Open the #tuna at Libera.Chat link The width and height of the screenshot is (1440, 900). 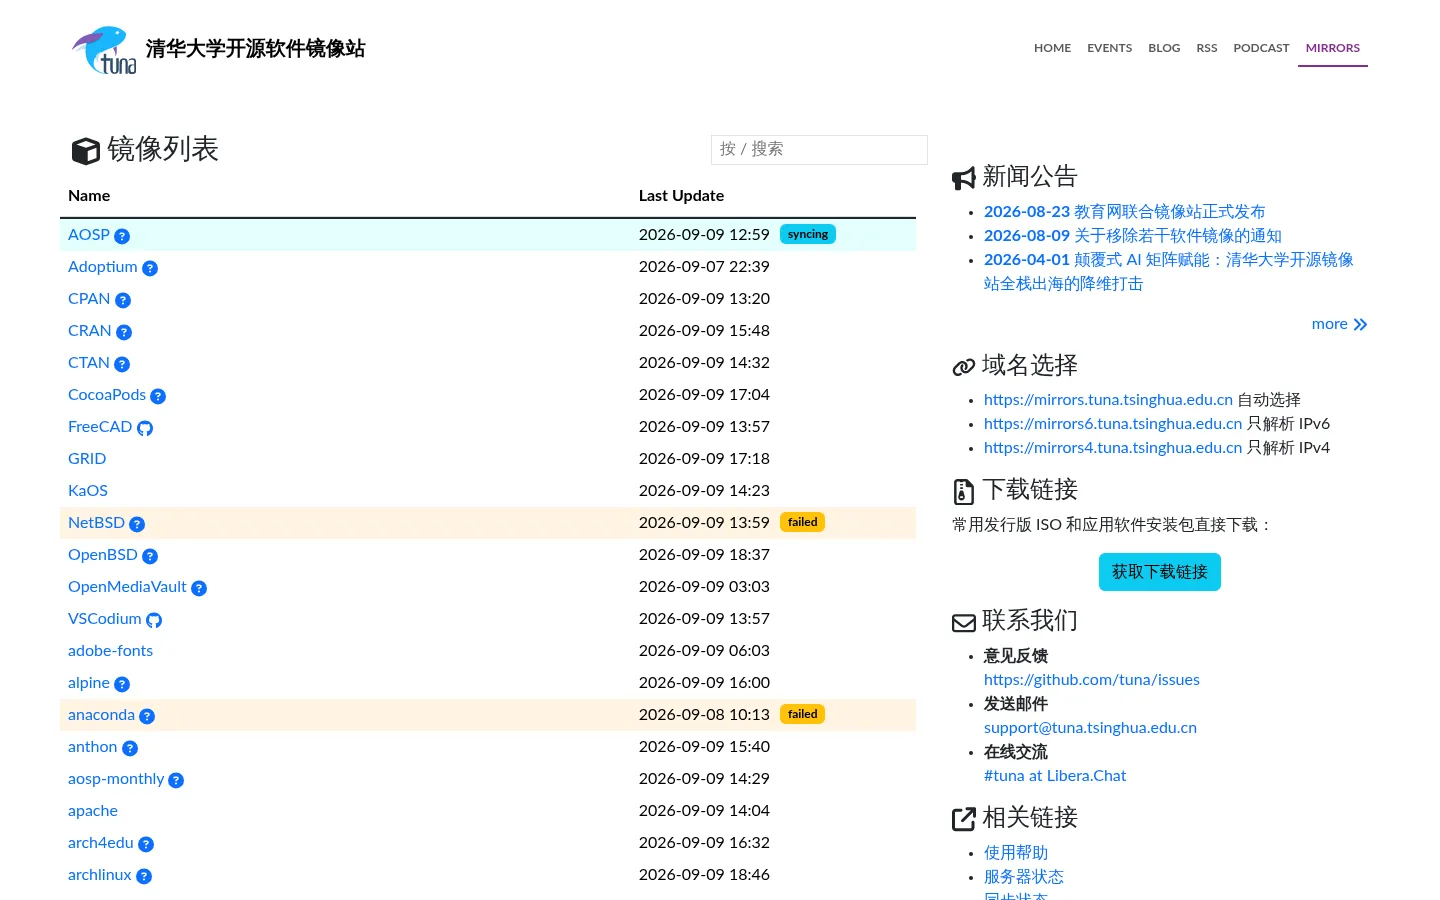(1055, 776)
